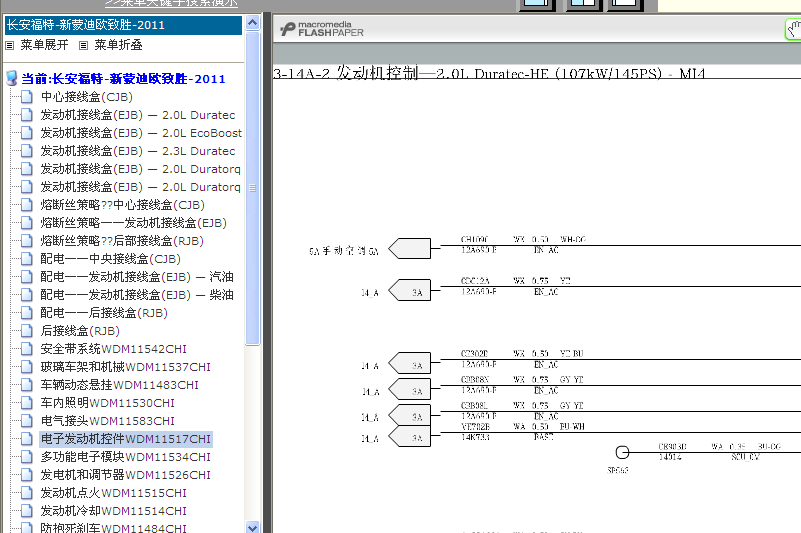Open 电气接头WDM11583CHI entry
This screenshot has width=801, height=533.
[x=108, y=421]
